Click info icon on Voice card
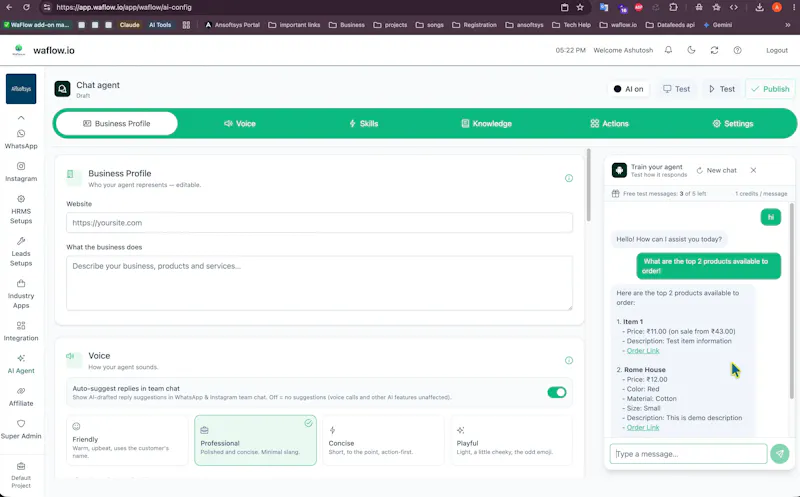The width and height of the screenshot is (800, 497). point(569,360)
